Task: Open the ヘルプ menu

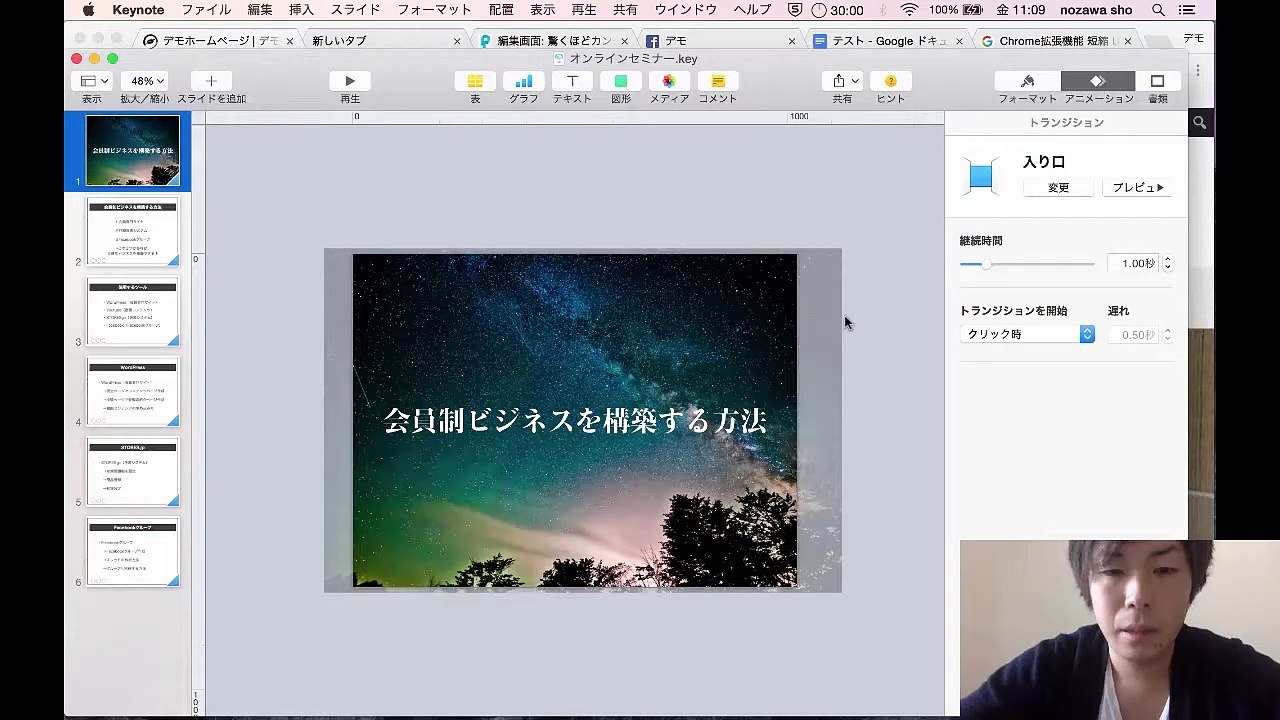Action: point(752,10)
